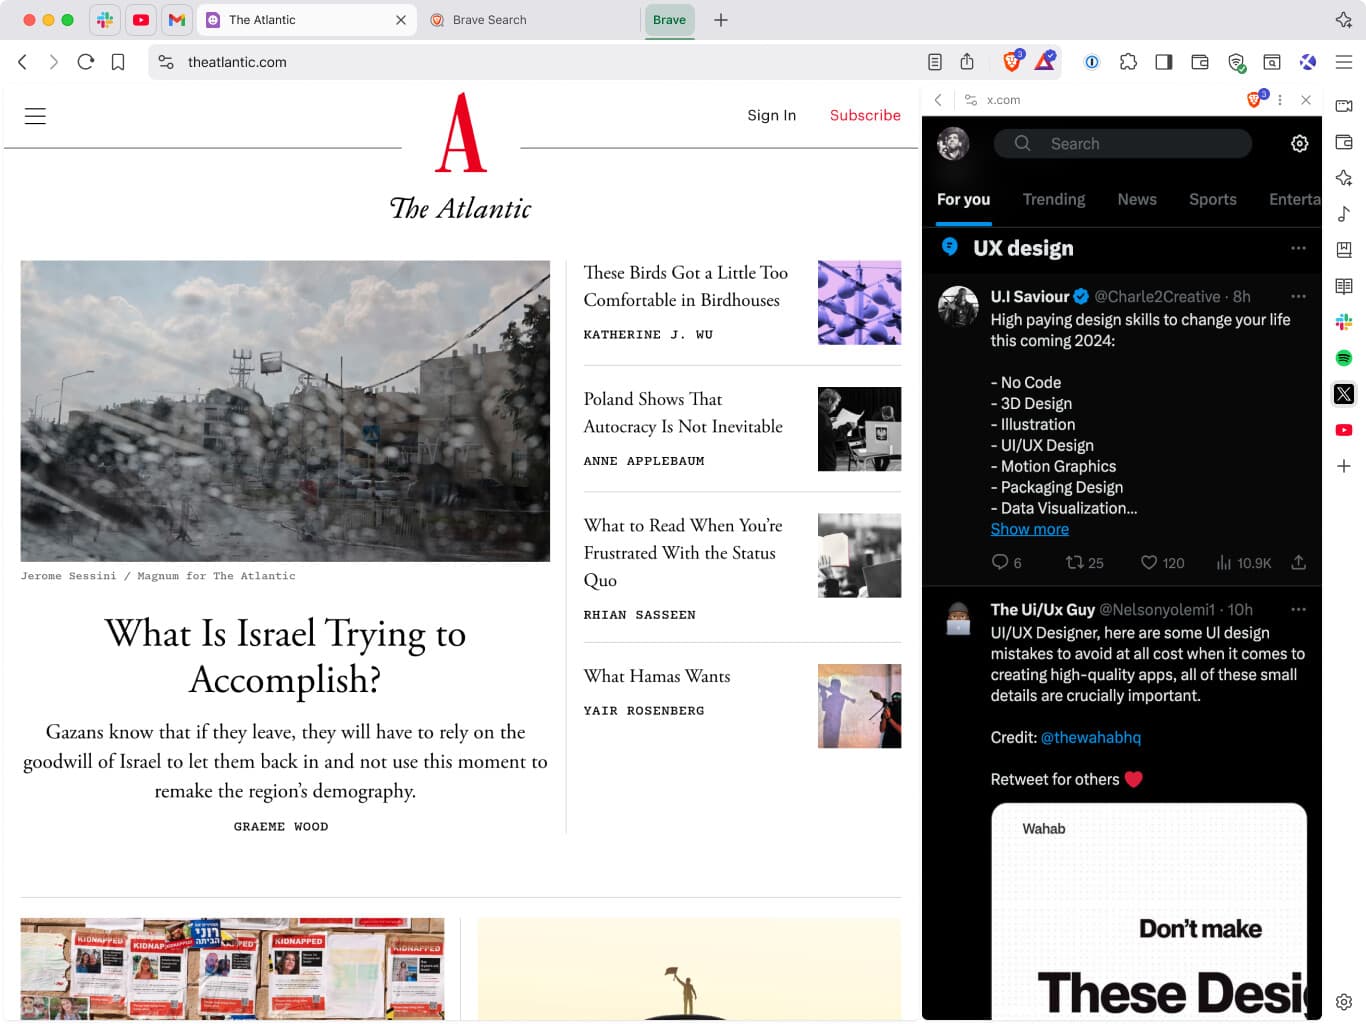Switch to the Trending tab
This screenshot has height=1024, width=1366.
1053,199
